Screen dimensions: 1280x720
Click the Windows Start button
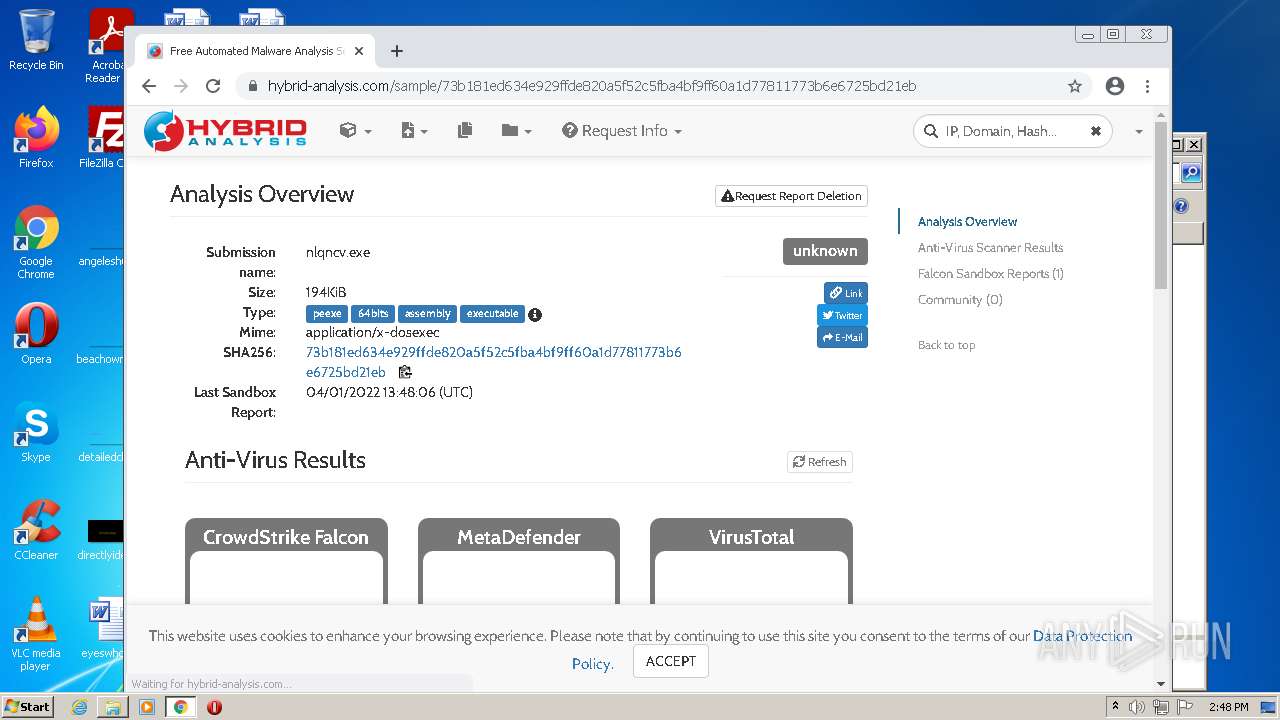click(28, 707)
